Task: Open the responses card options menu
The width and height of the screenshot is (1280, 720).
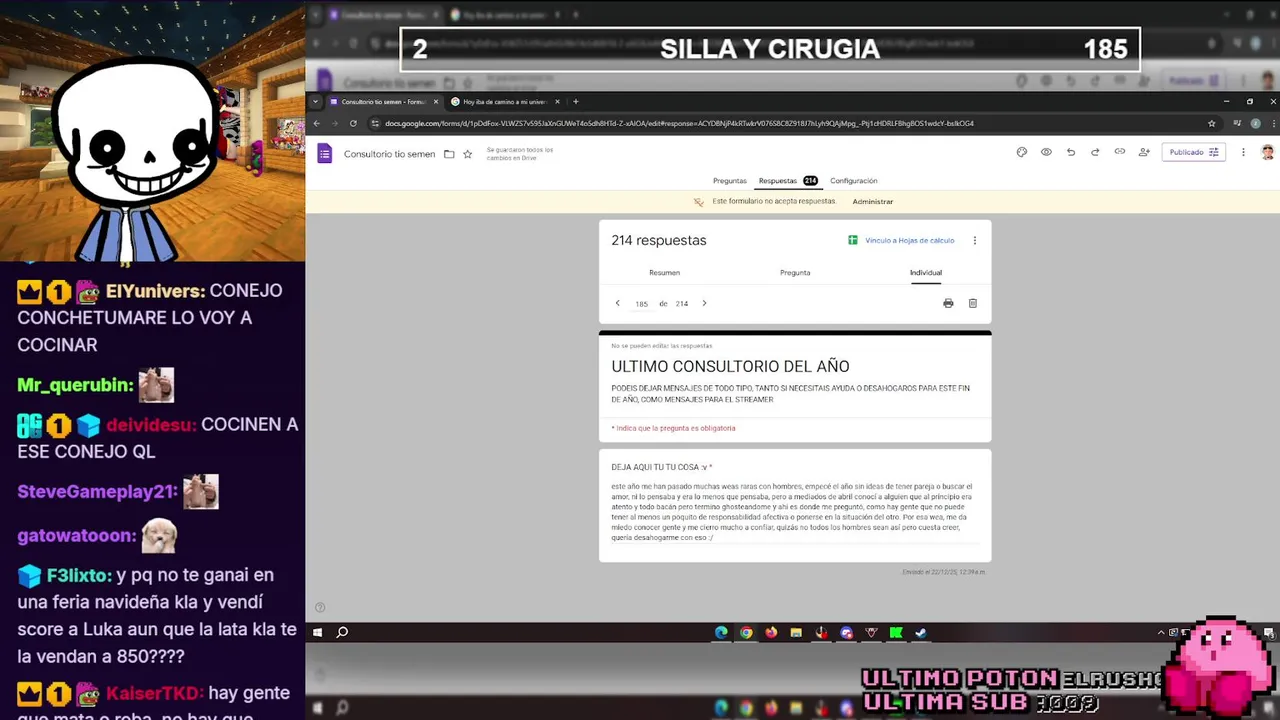Action: 975,240
